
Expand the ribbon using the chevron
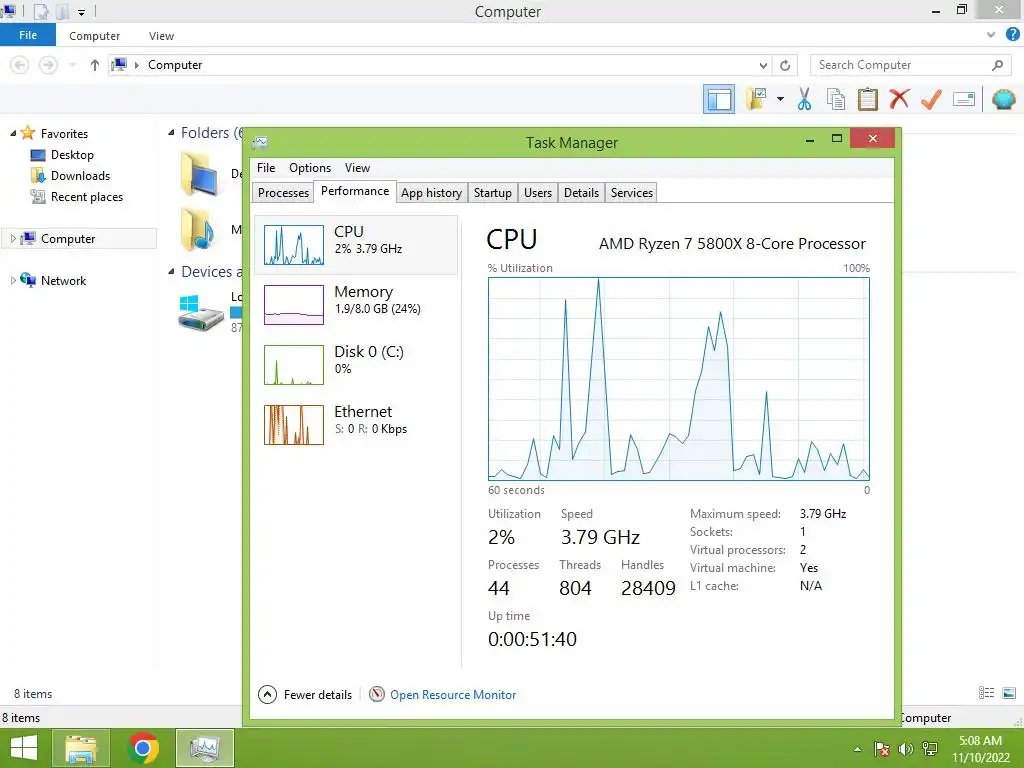[x=991, y=35]
